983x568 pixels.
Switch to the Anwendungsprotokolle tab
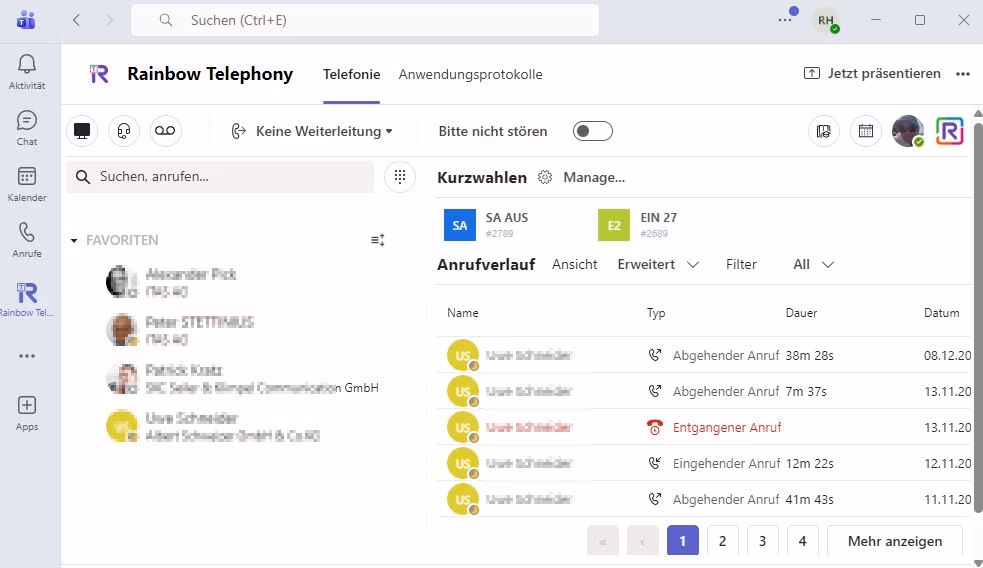pos(471,75)
